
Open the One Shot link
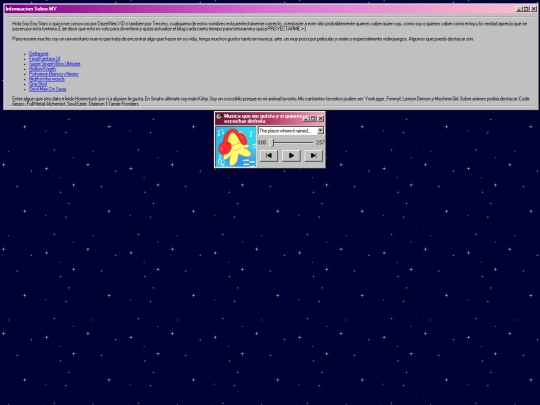tap(38, 84)
